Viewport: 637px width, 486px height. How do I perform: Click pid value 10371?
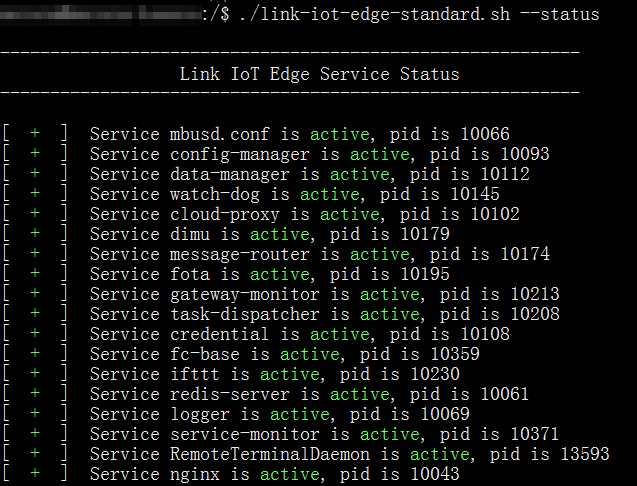[x=535, y=434]
